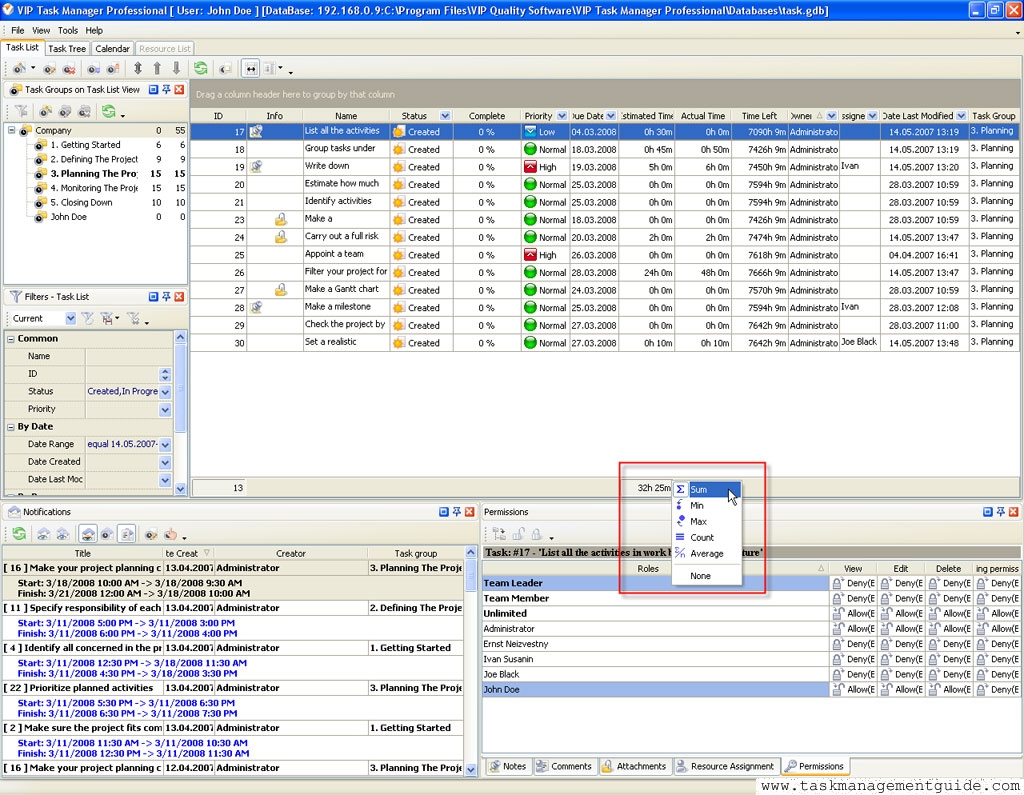
Task: Open the Status filter value dropdown
Action: (165, 391)
